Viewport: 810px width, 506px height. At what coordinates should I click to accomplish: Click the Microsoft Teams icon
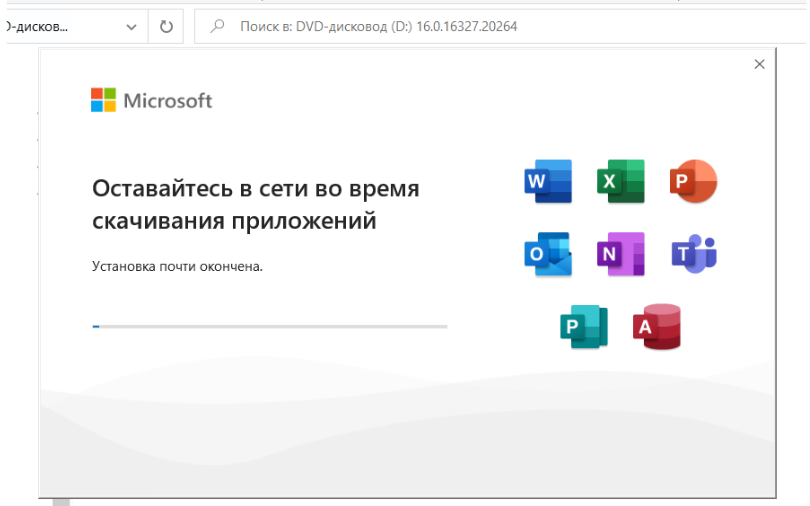[693, 254]
